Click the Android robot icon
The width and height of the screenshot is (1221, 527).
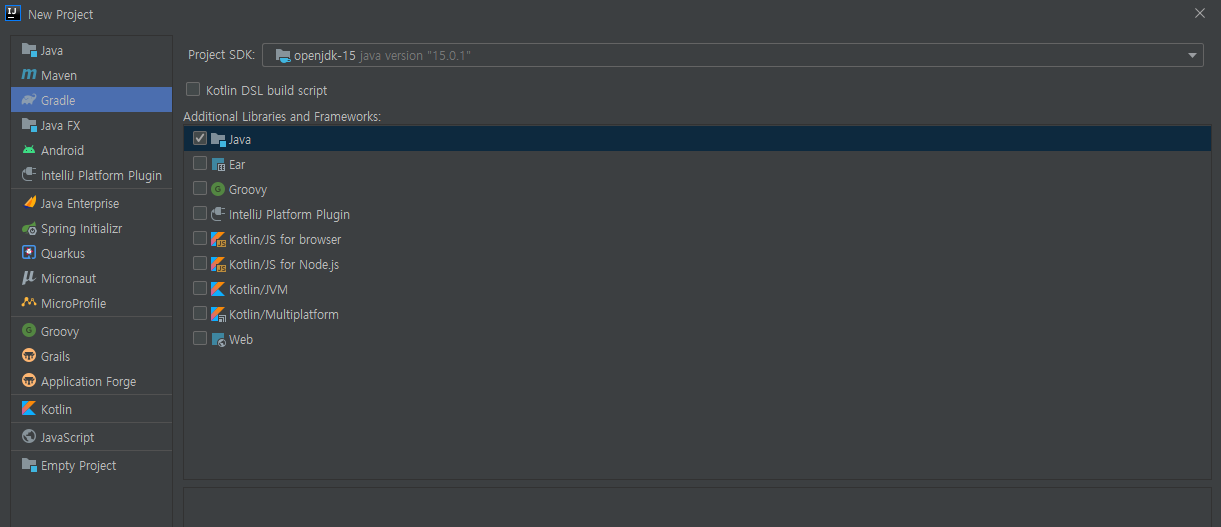pos(29,150)
